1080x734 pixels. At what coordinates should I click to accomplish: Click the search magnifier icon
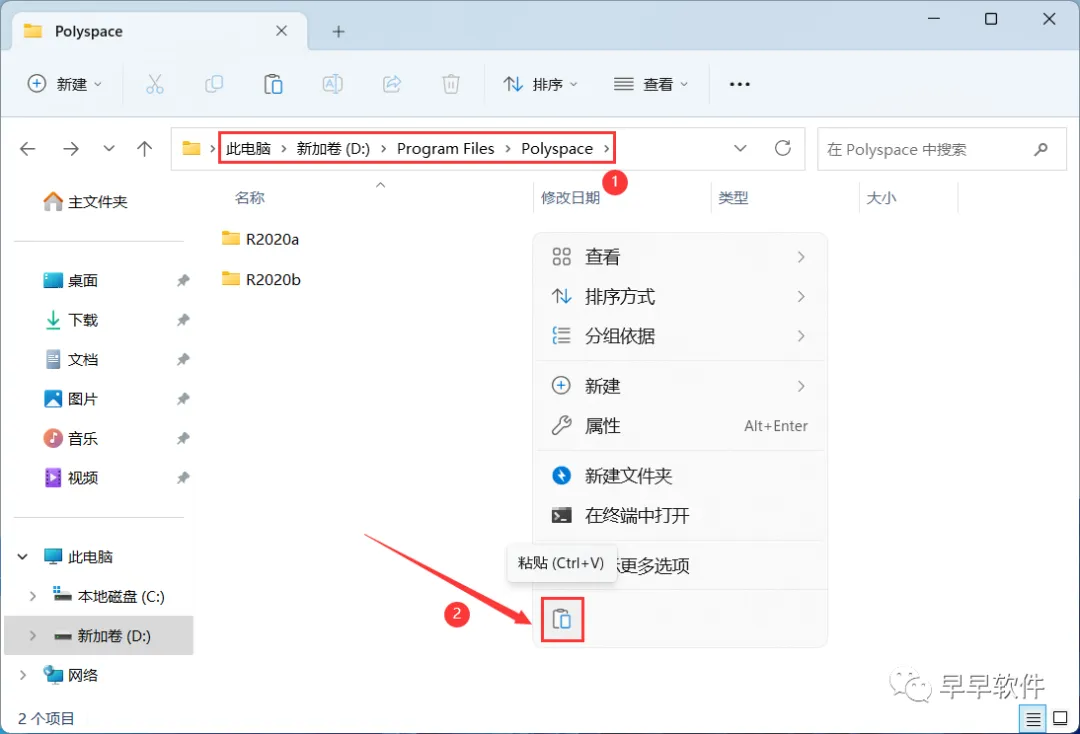pos(1041,149)
